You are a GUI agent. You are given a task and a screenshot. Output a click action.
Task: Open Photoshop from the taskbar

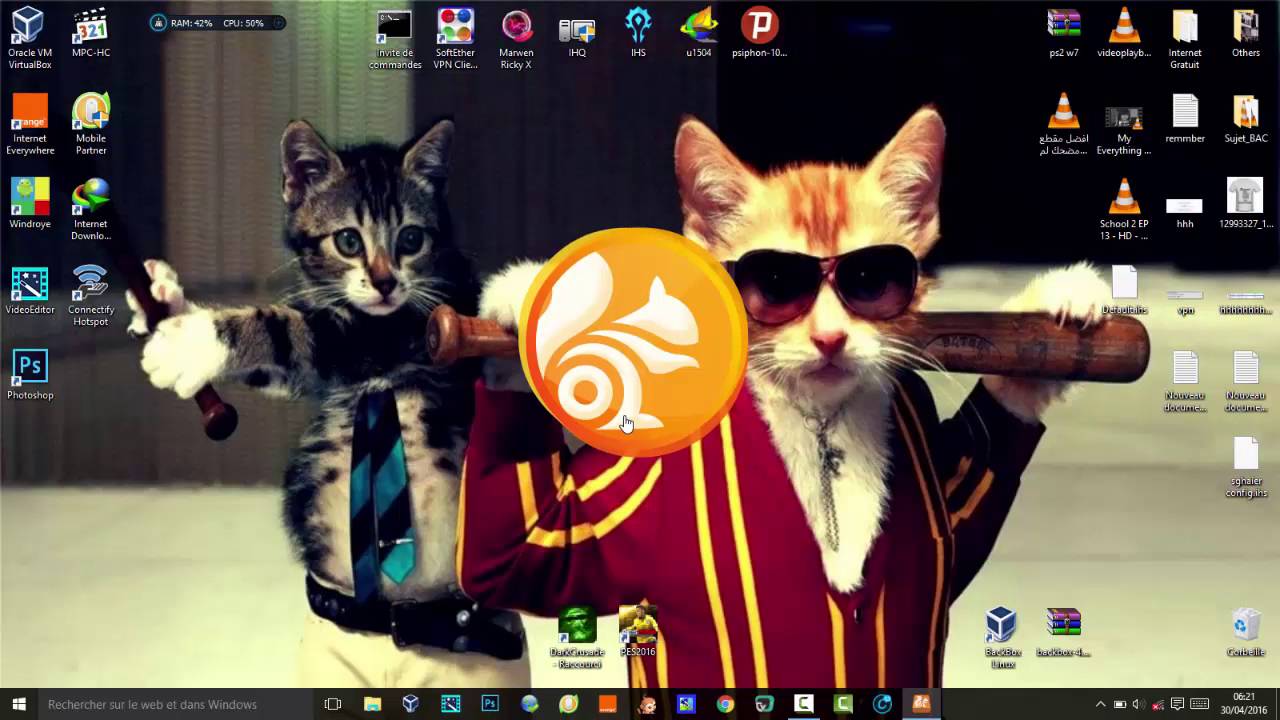[490, 704]
